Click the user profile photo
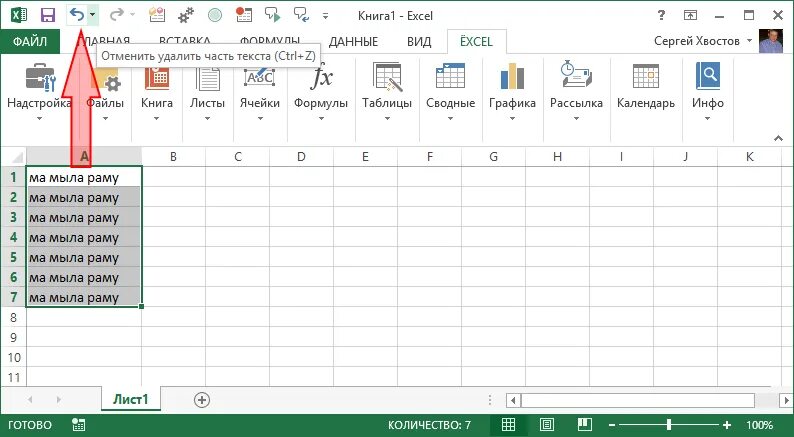 [x=771, y=41]
